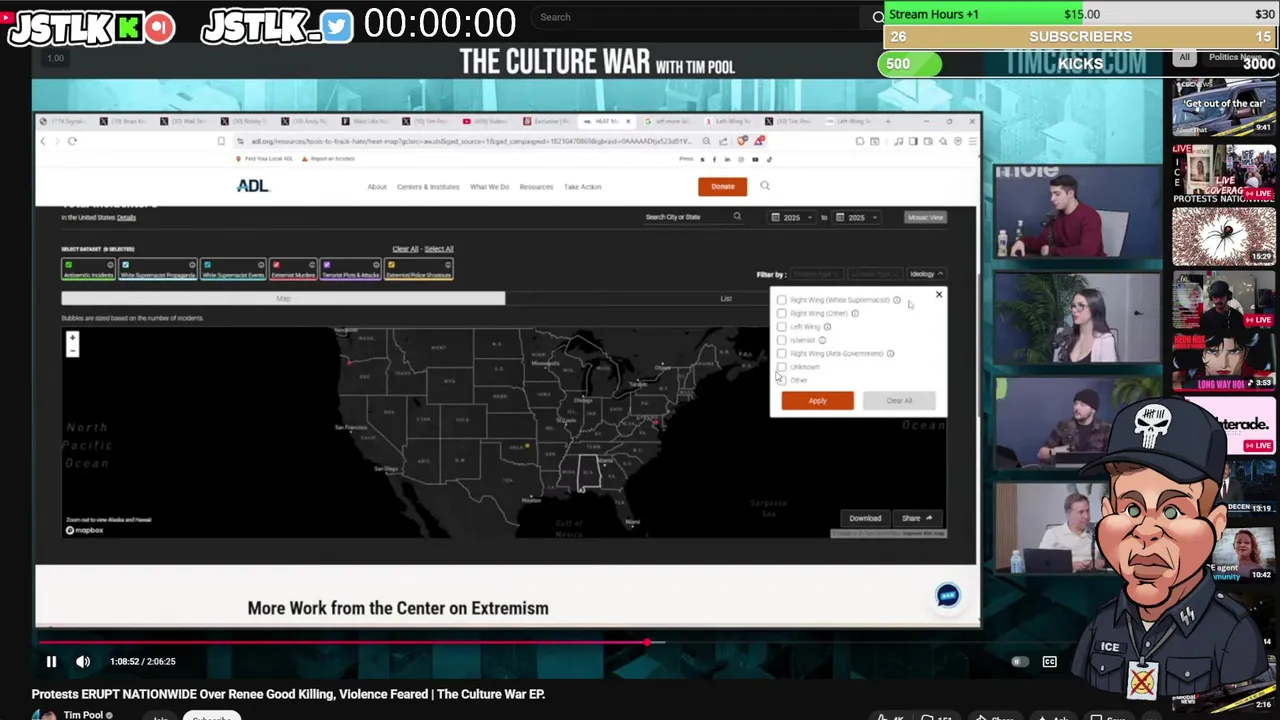Open the ADL header search magnifier

coord(765,186)
